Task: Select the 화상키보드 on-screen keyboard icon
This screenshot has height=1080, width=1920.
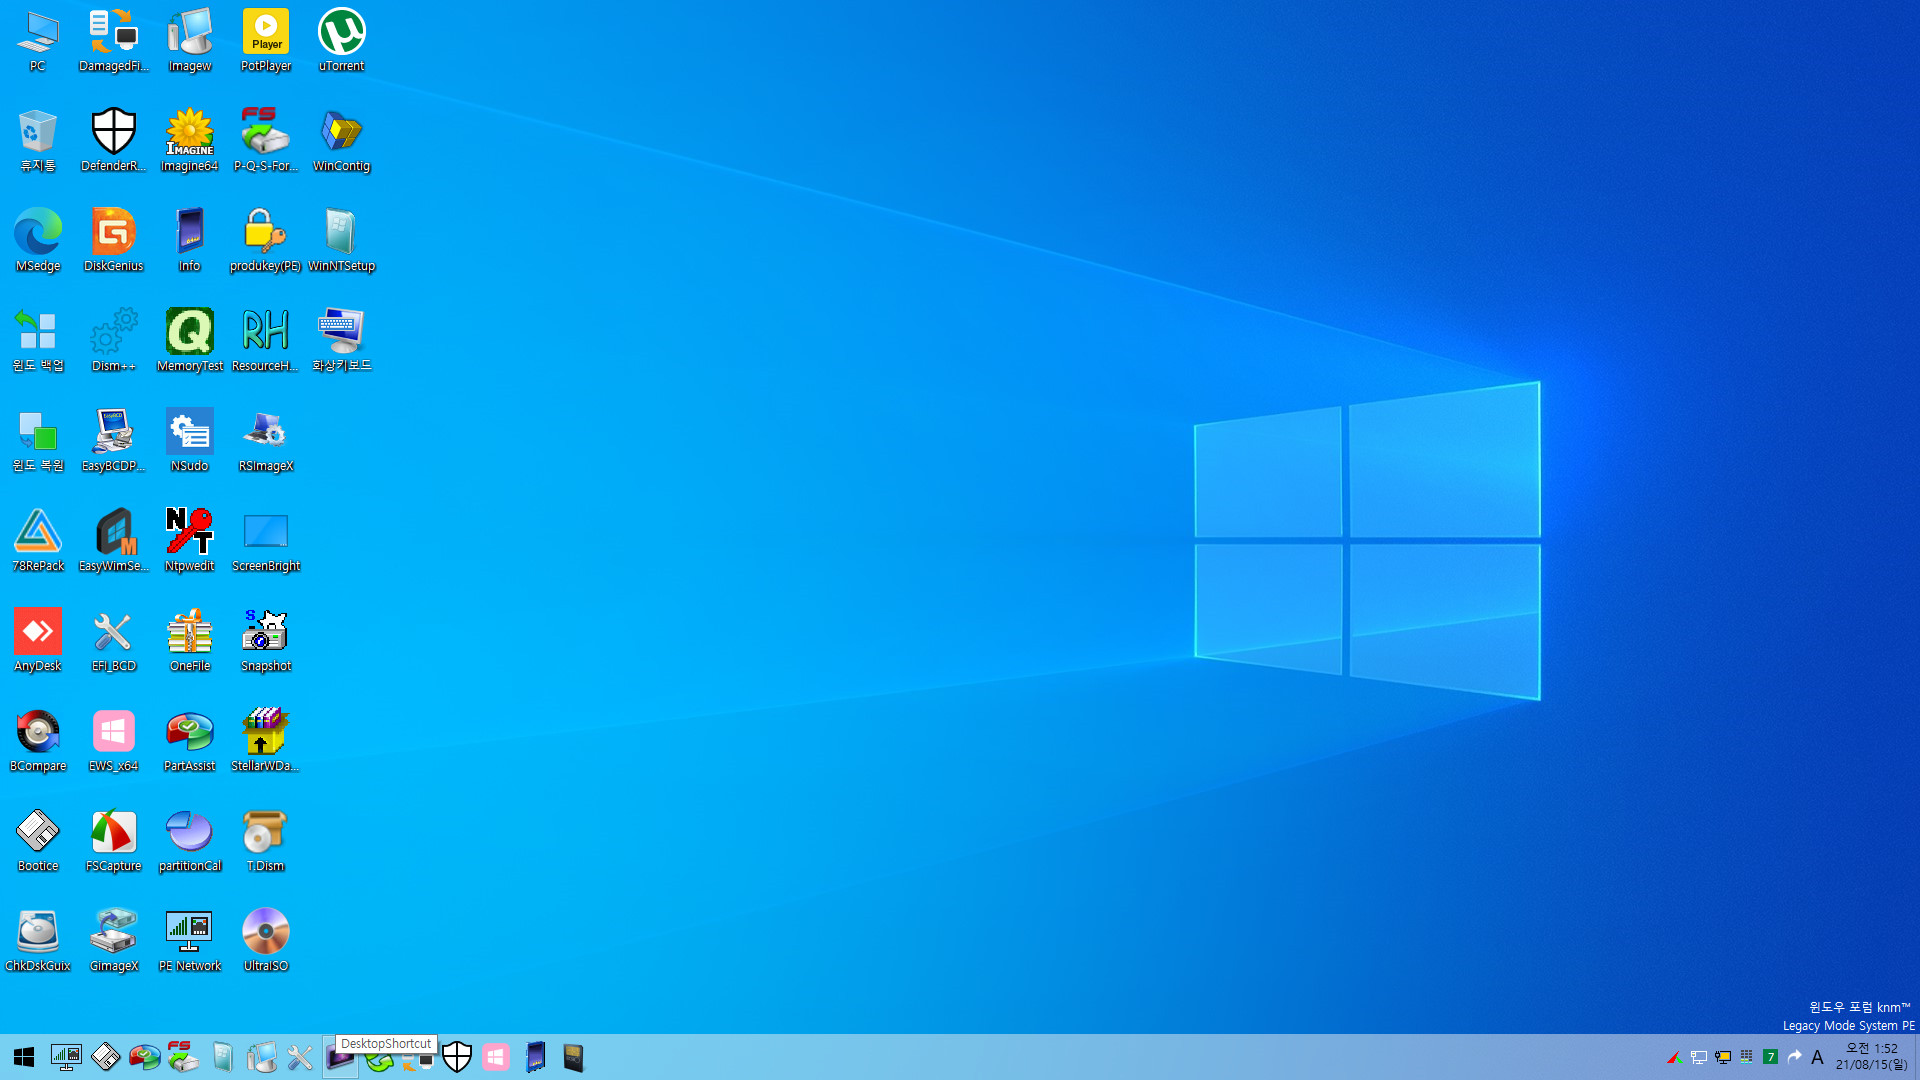Action: pos(342,341)
